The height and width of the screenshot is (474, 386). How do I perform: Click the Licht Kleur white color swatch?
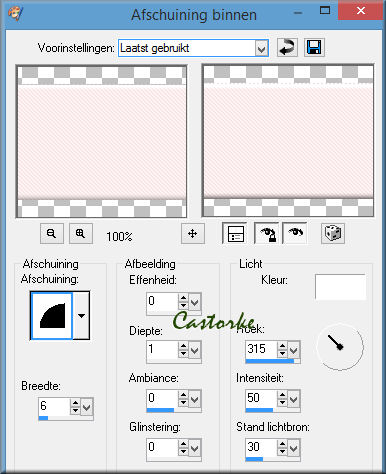pos(340,287)
